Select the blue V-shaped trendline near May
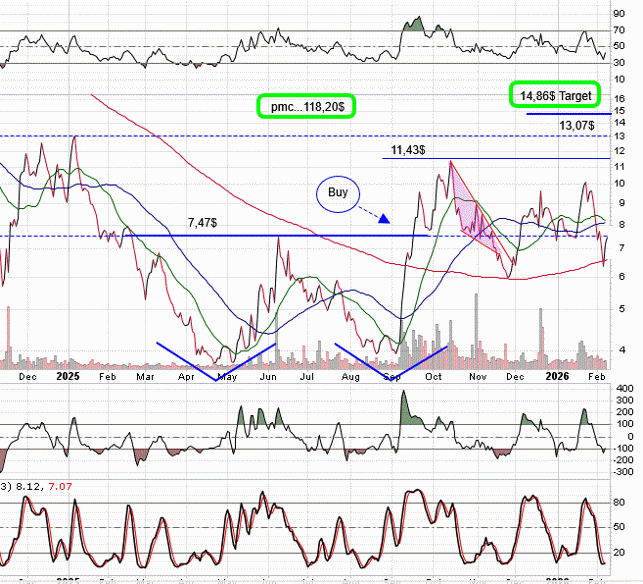Image resolution: width=643 pixels, height=584 pixels. tap(215, 363)
